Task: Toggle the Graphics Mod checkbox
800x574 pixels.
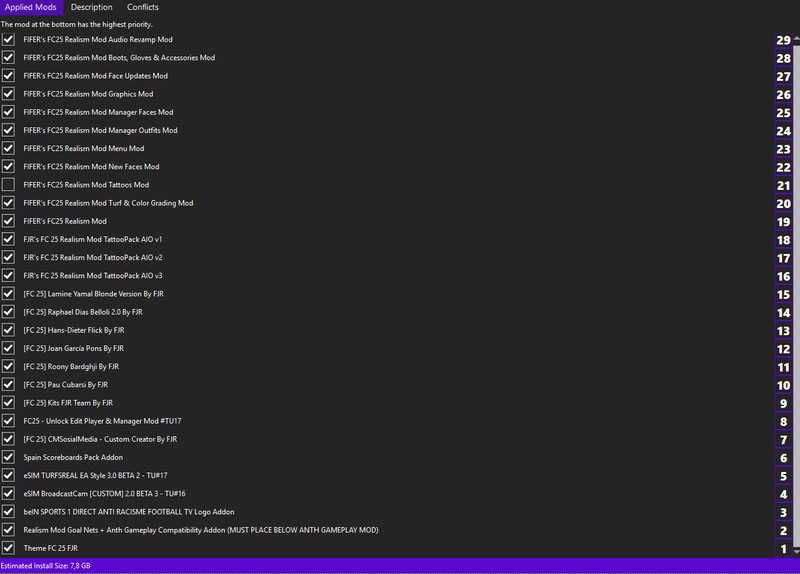Action: tap(8, 94)
